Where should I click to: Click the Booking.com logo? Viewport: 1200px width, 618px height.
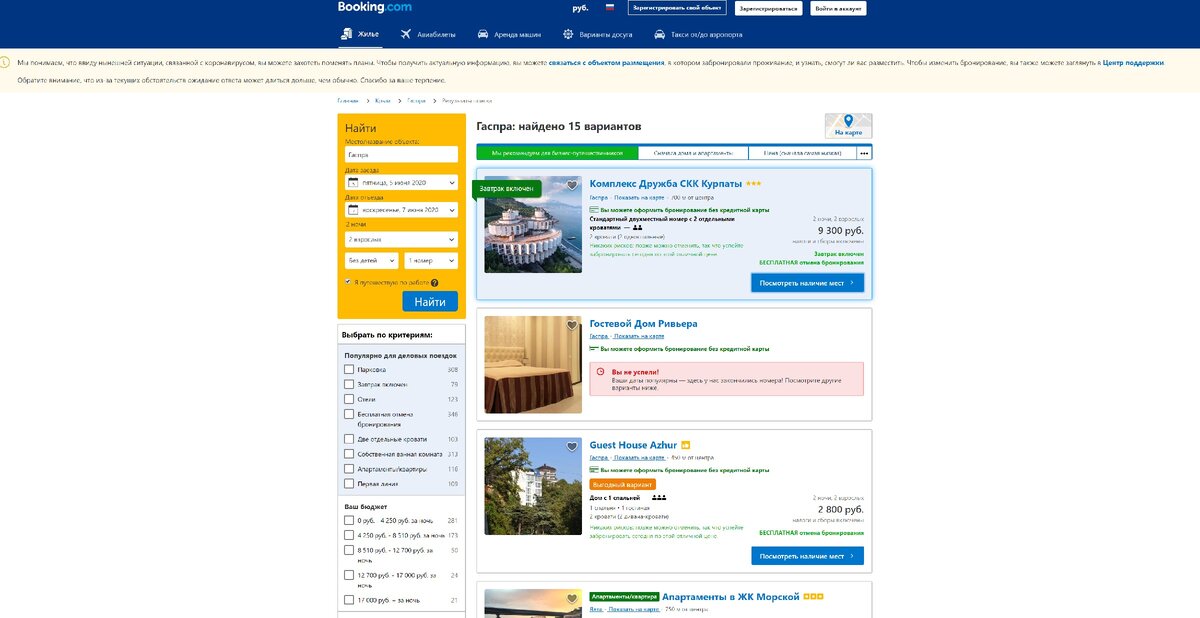(x=374, y=7)
